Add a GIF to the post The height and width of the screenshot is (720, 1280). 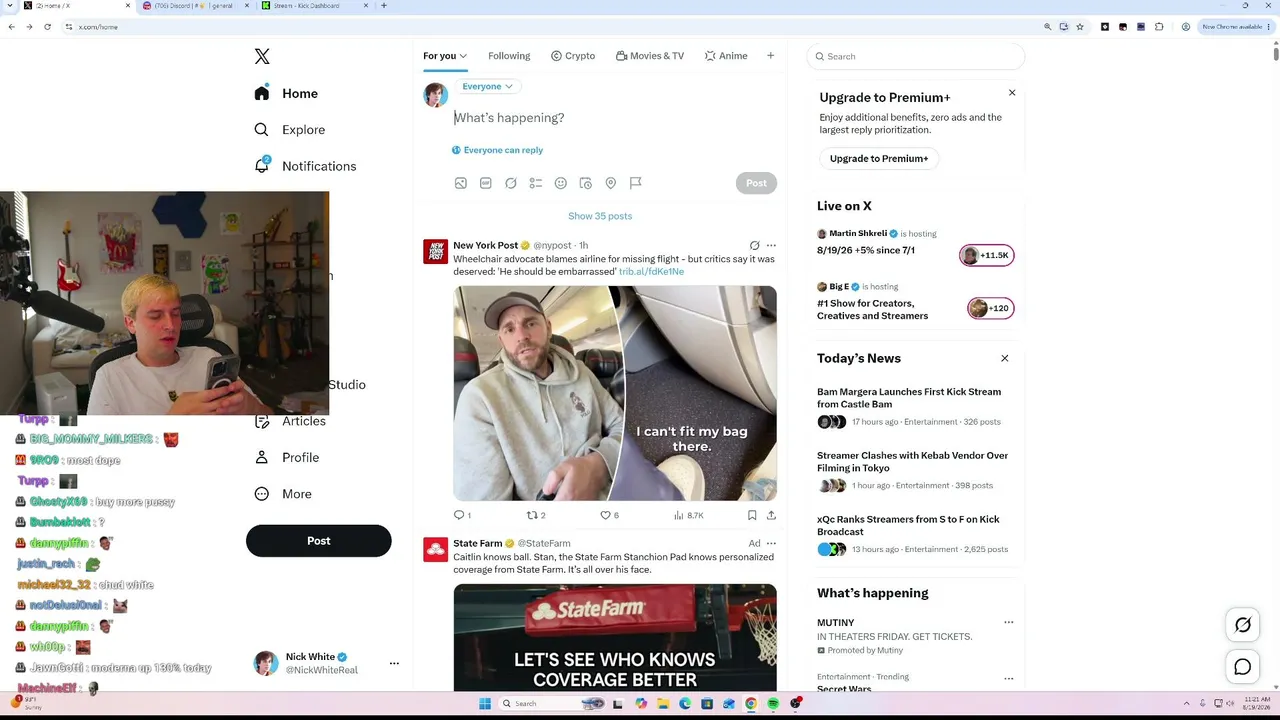click(486, 183)
